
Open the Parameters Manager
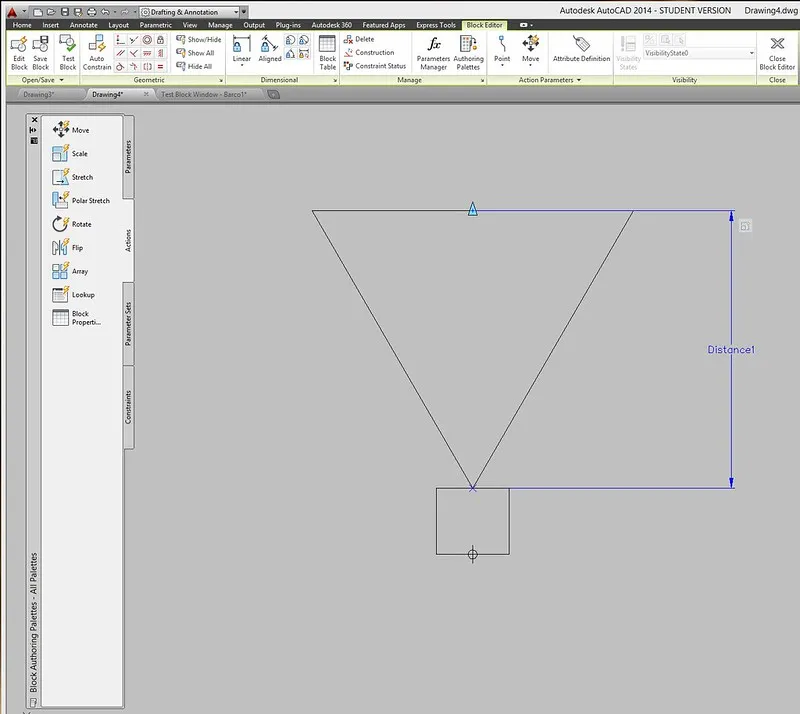(x=433, y=51)
